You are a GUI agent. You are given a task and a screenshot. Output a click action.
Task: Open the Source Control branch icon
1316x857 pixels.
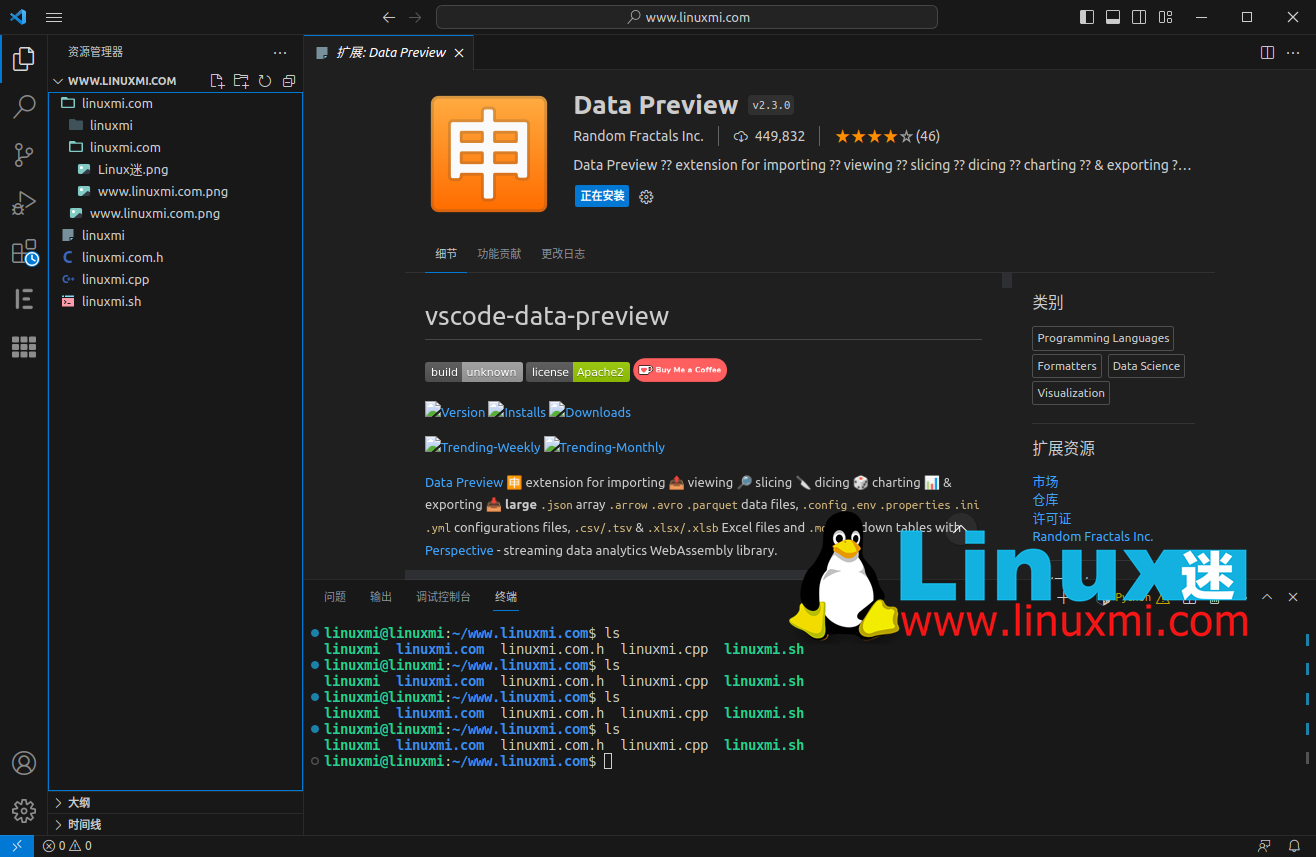pos(24,155)
